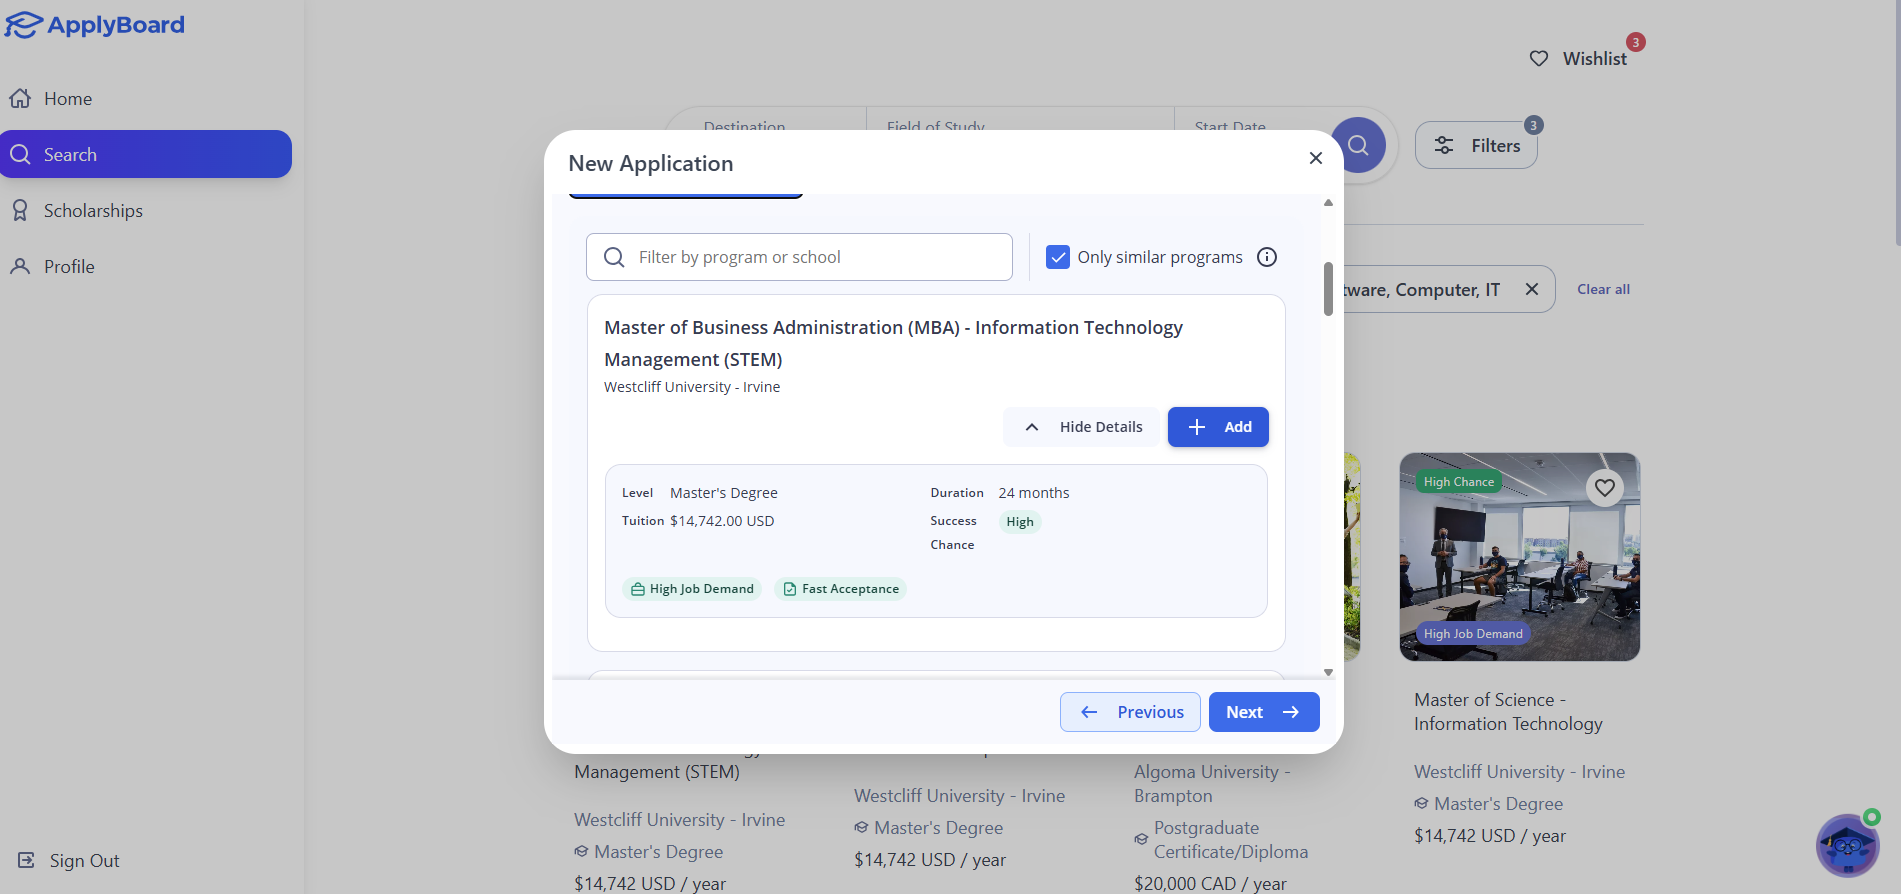Click Westcliff University - Irvine in dialog
This screenshot has height=894, width=1901.
(x=692, y=387)
